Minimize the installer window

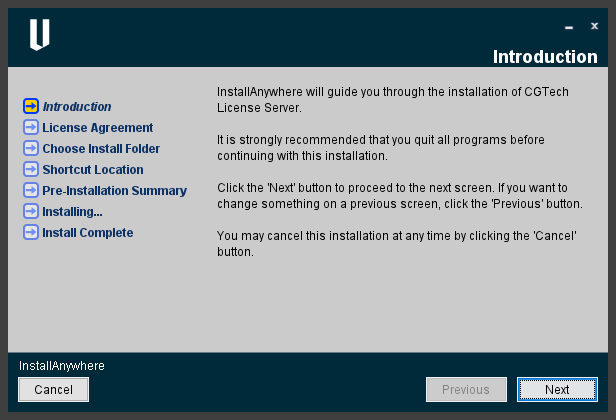click(569, 28)
